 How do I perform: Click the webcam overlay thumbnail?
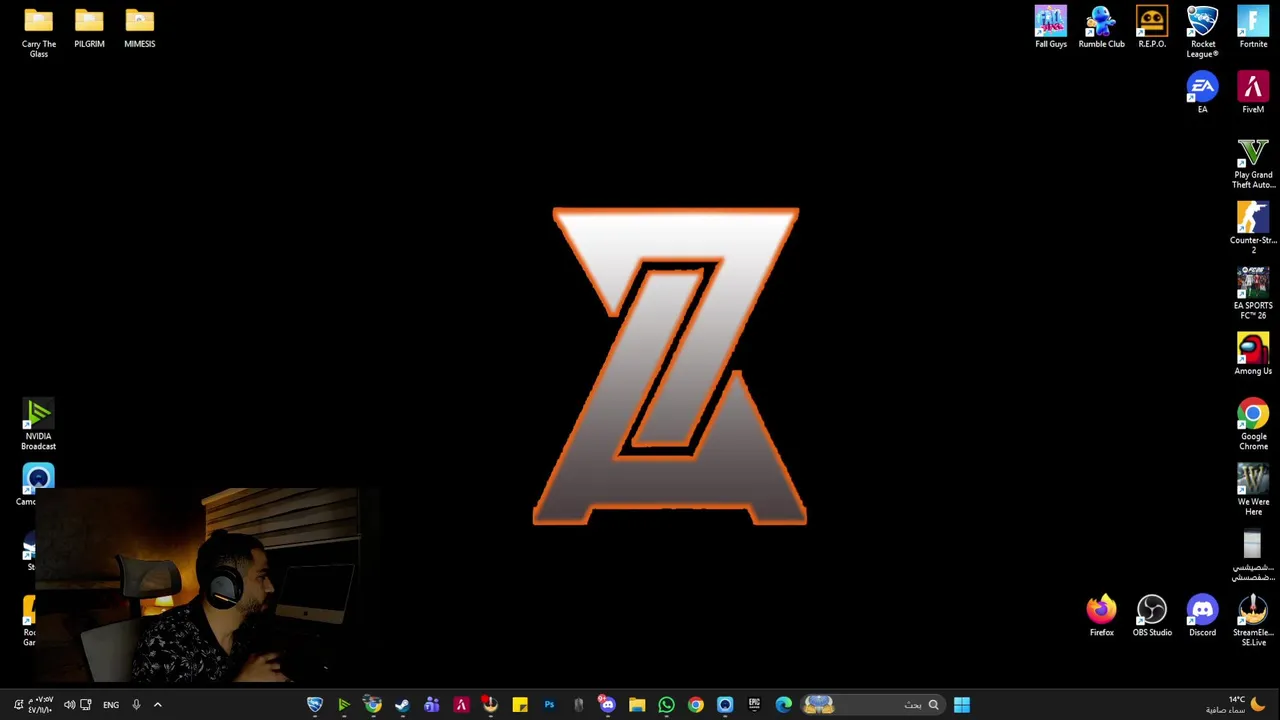(x=210, y=585)
